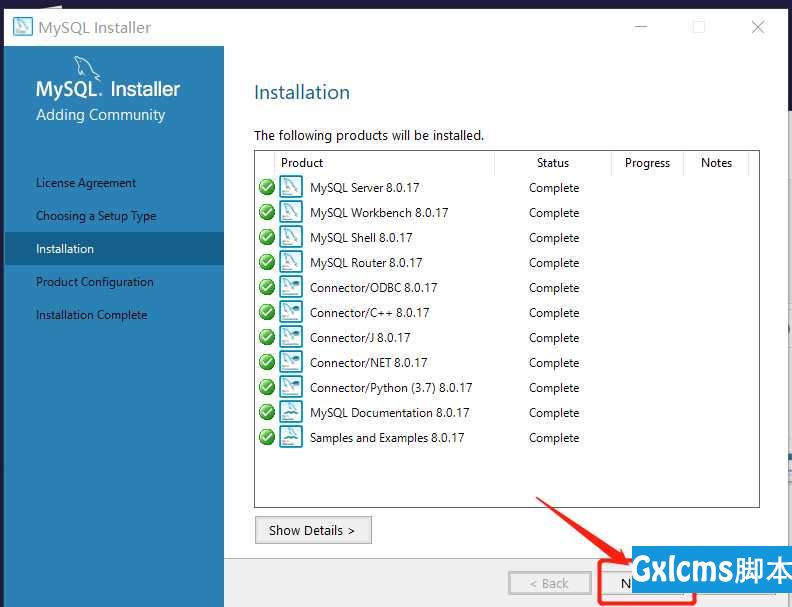Click the MySQL Router 8.0.17 product icon
This screenshot has height=607, width=792.
click(x=291, y=262)
